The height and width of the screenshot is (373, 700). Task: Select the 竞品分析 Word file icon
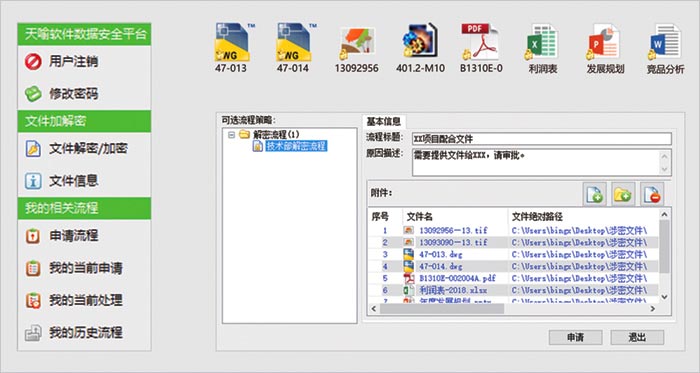[665, 42]
